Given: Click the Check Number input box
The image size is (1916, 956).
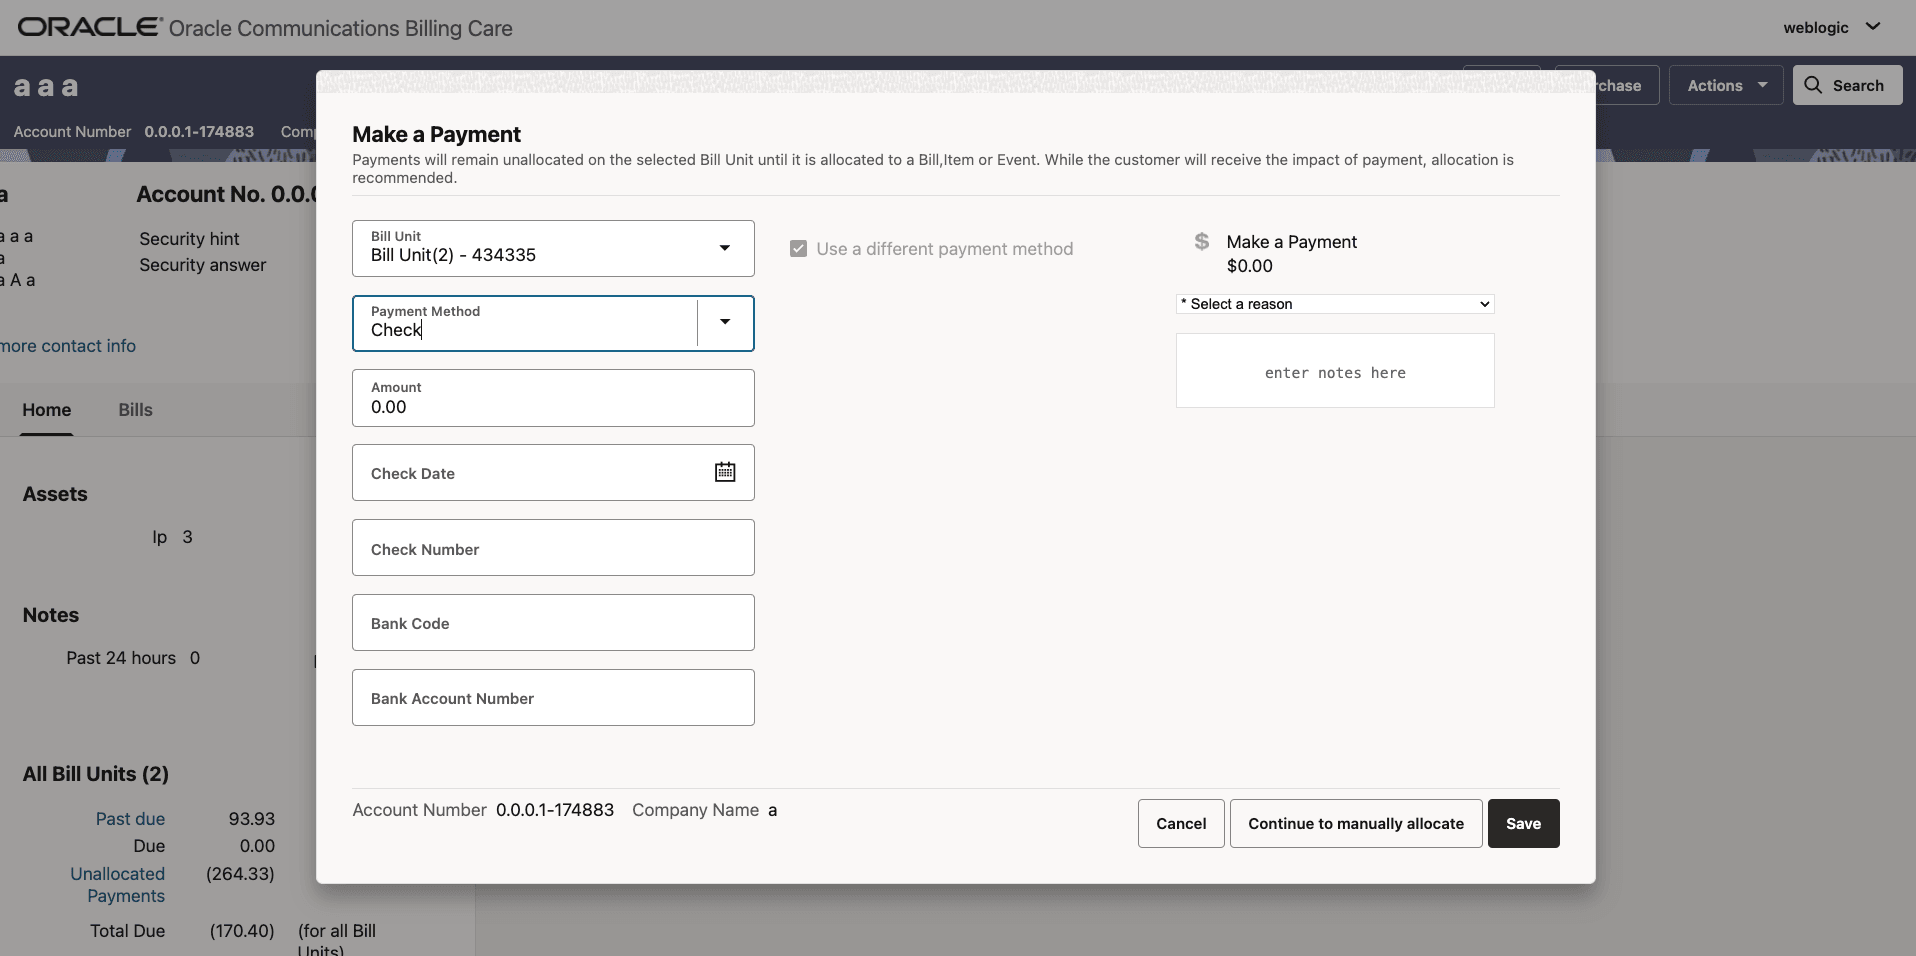Looking at the screenshot, I should [x=552, y=548].
